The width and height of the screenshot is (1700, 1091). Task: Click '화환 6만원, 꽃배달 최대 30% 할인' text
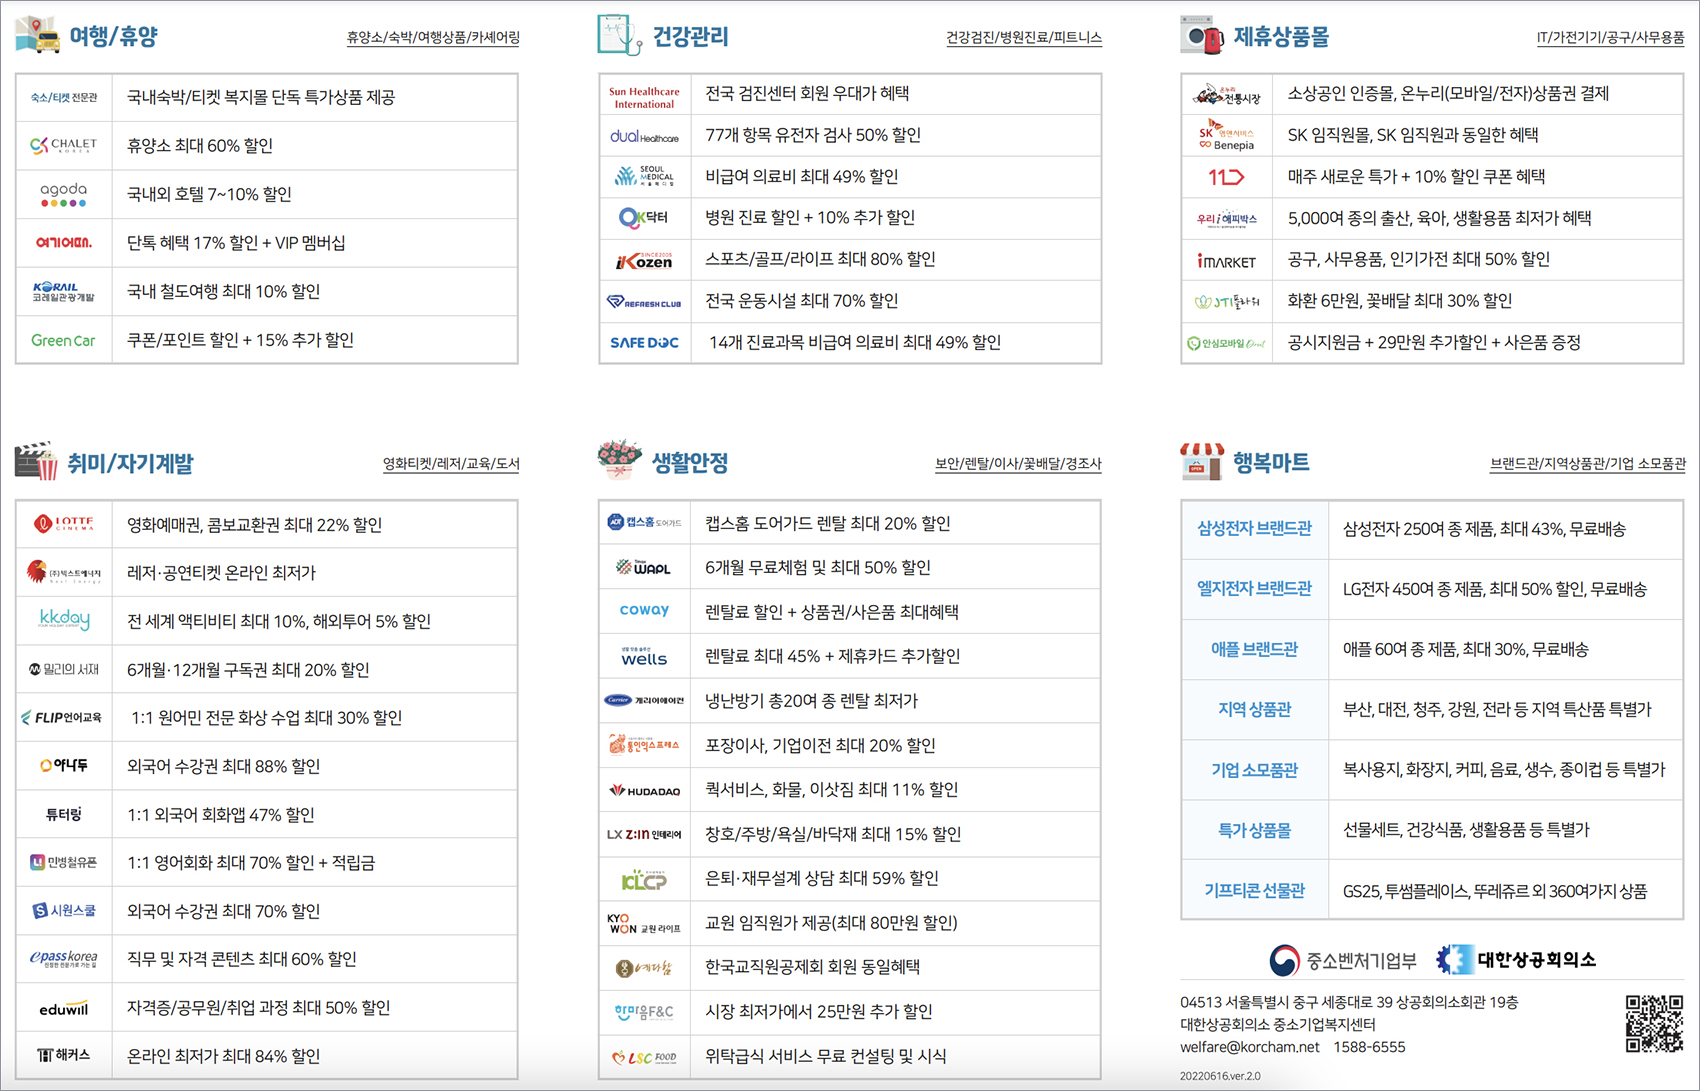coord(1399,300)
